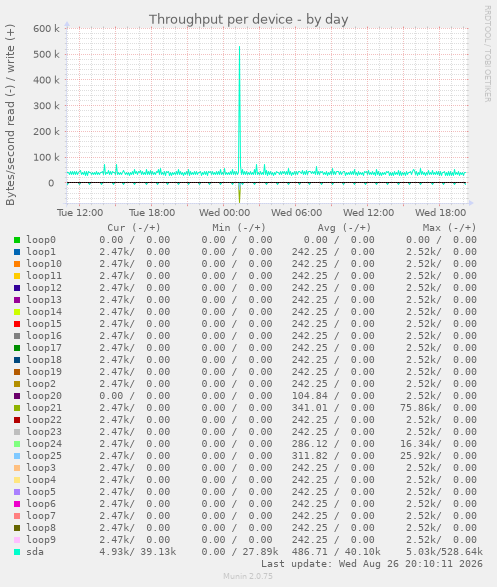This screenshot has height=587, width=497.
Task: Click the loop24 max value 16.34k
Action: coord(420,444)
